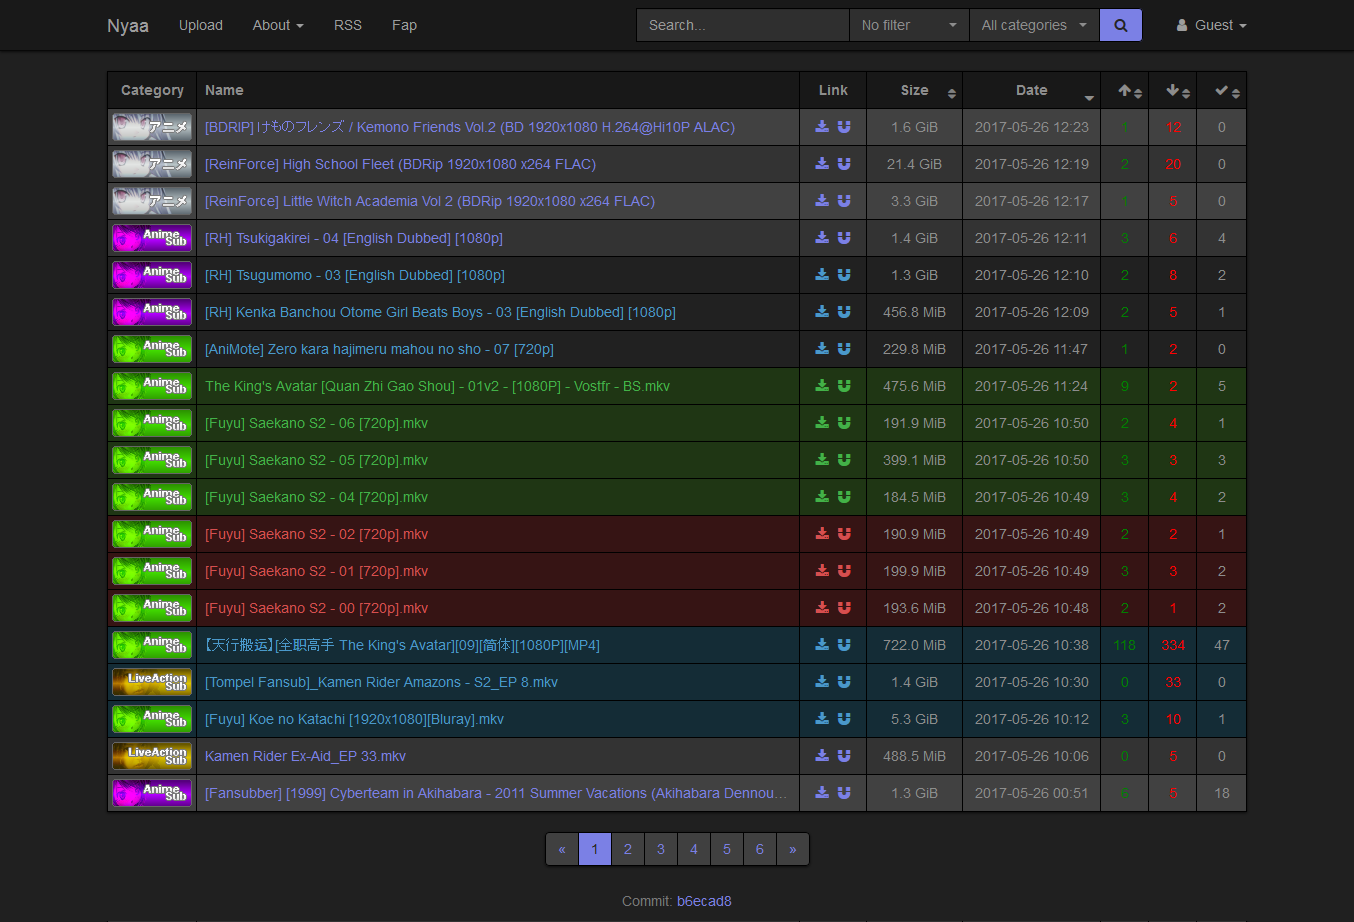The width and height of the screenshot is (1354, 922).
Task: Click the LiveAction Sub category icon for Kamen Rider Amazons
Action: [152, 682]
